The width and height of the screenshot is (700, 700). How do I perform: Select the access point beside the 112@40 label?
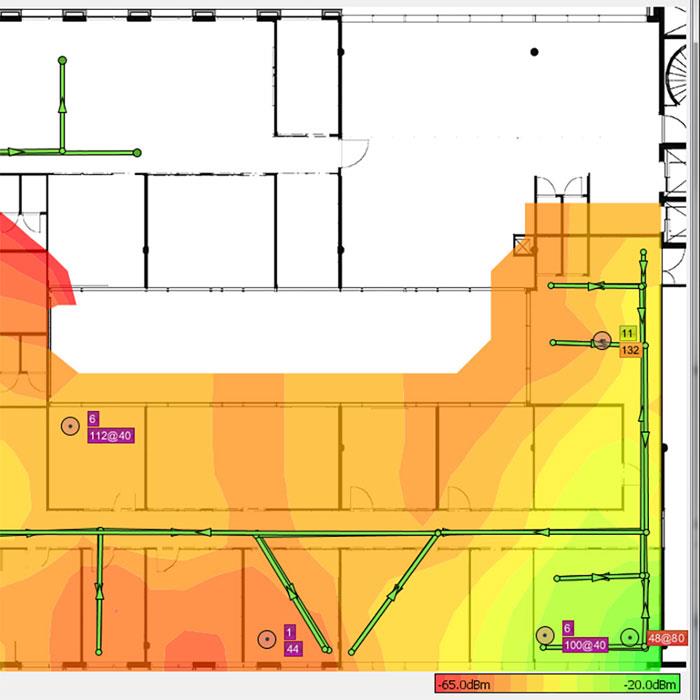click(70, 426)
